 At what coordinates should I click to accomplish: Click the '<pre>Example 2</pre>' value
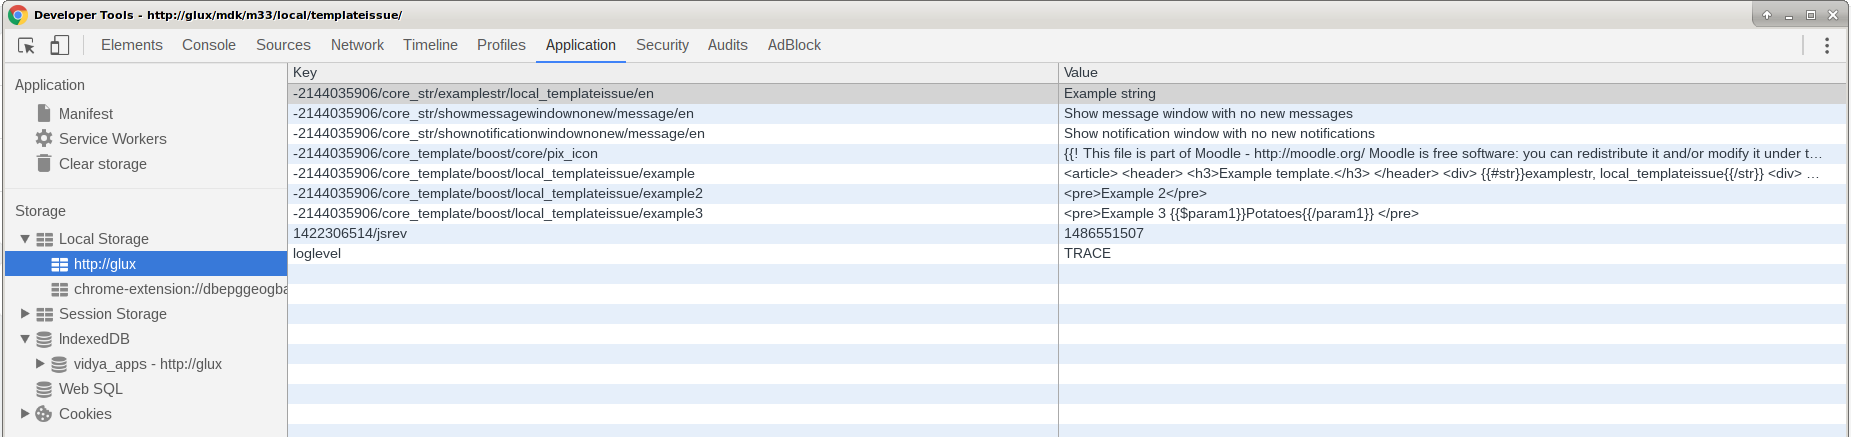1453,194
